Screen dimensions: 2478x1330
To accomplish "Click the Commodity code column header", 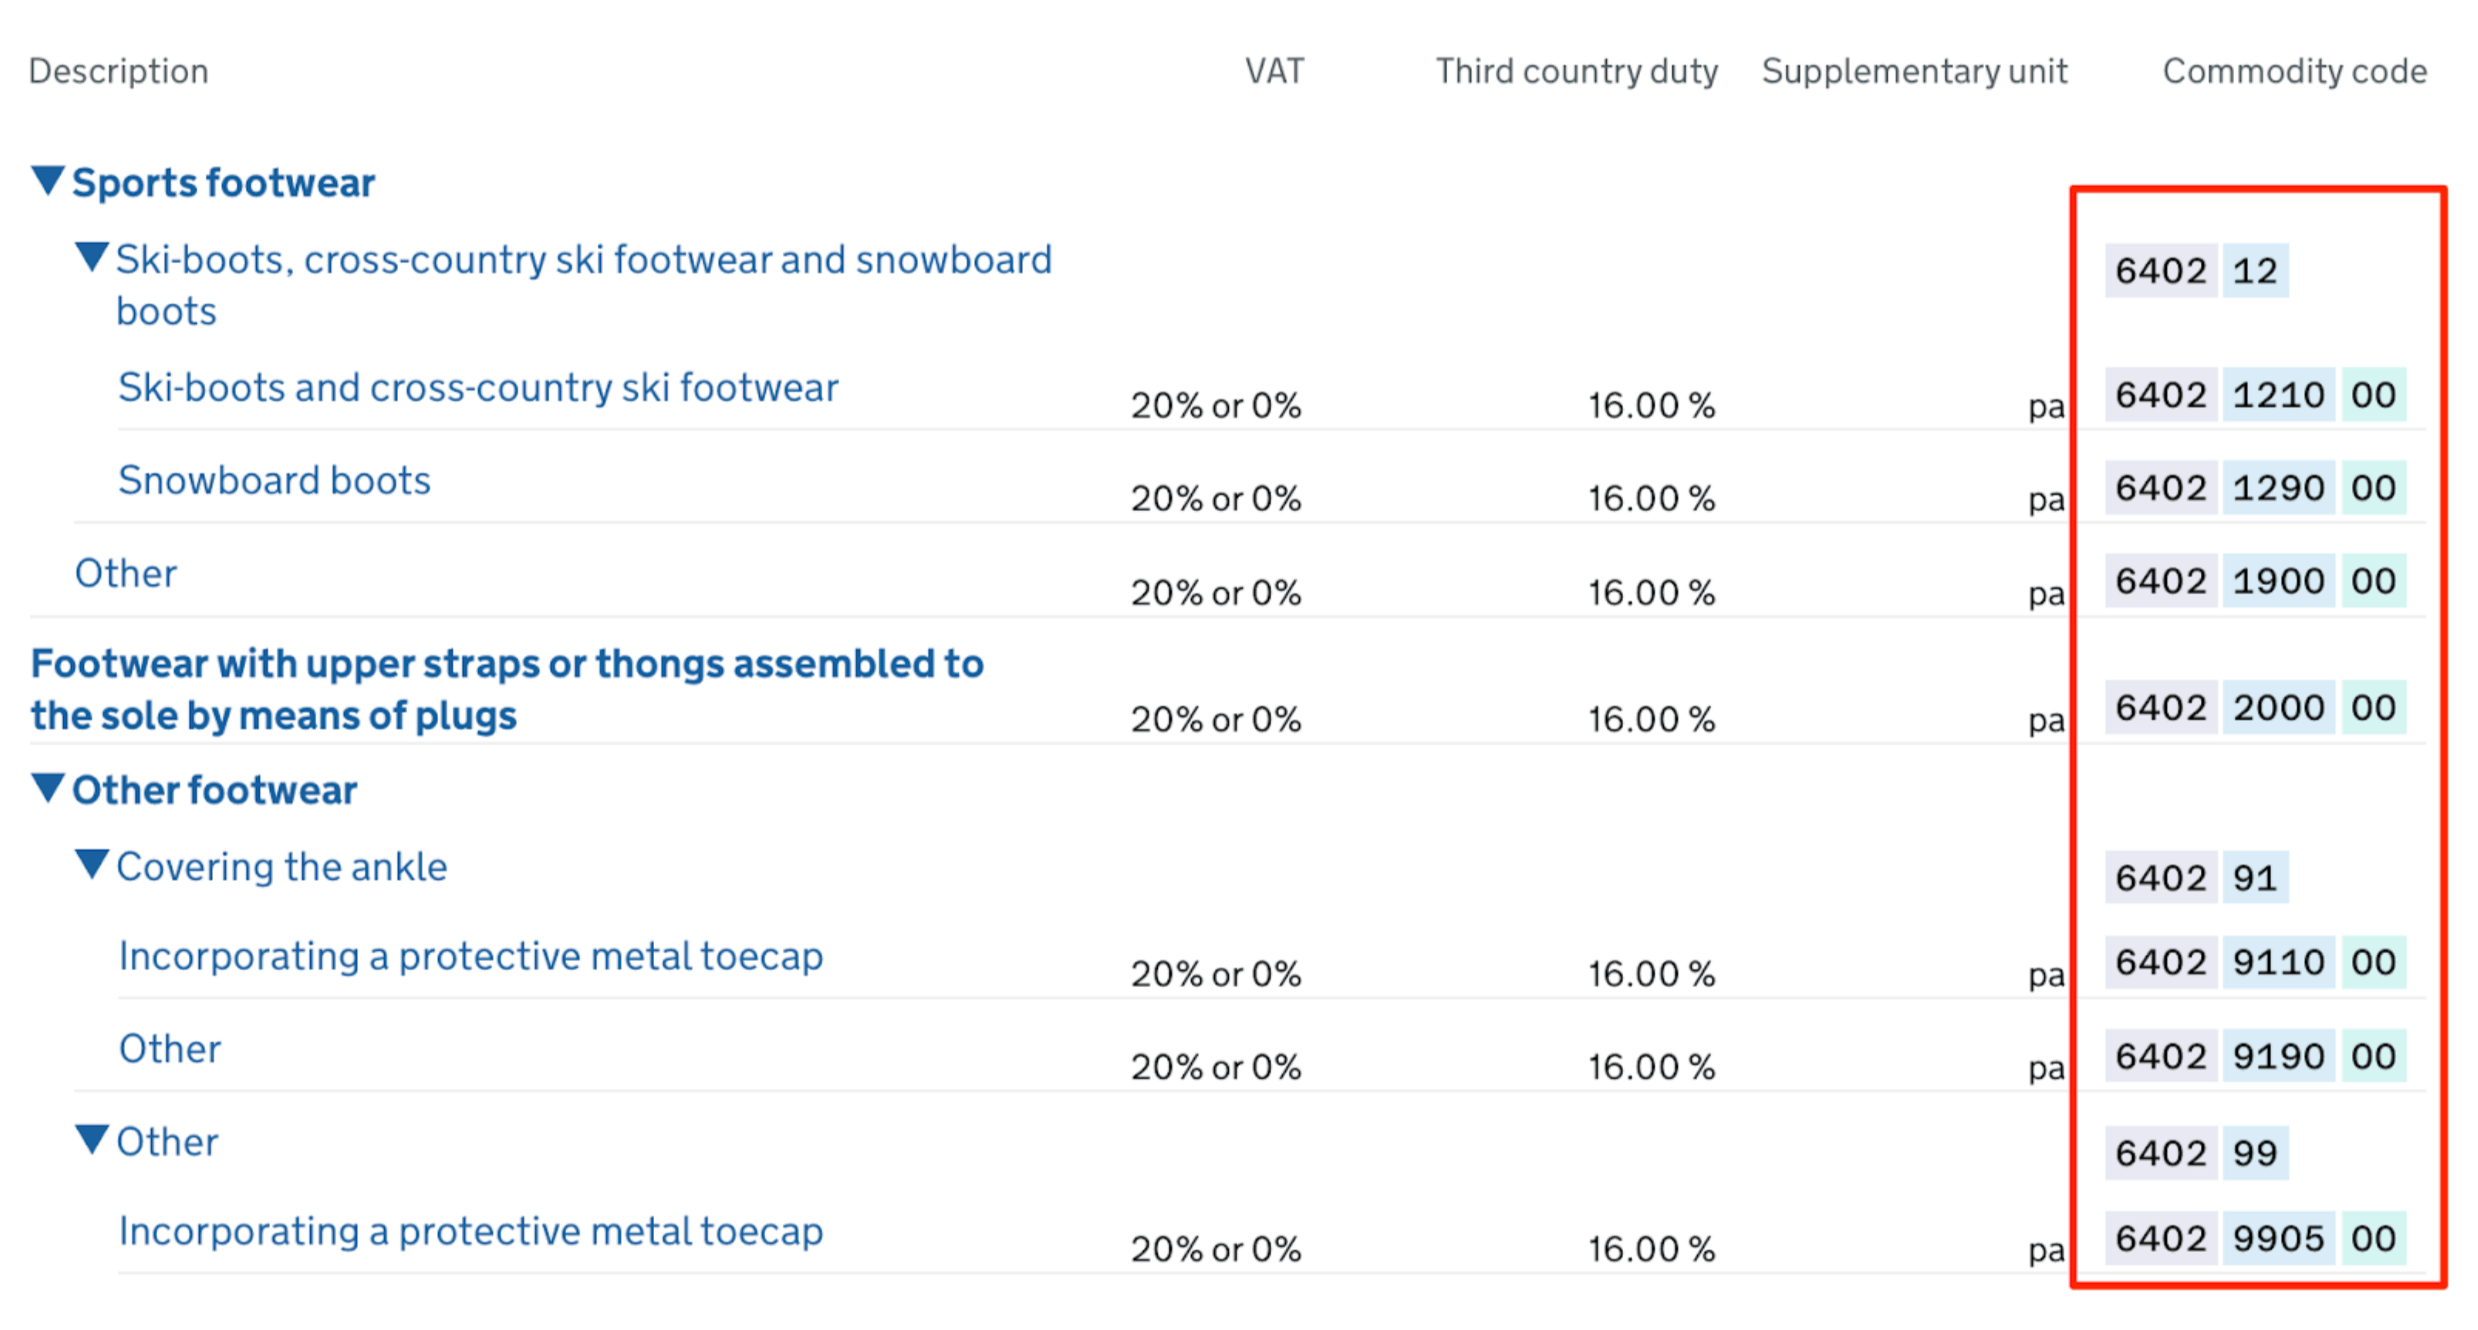I will click(x=2294, y=71).
